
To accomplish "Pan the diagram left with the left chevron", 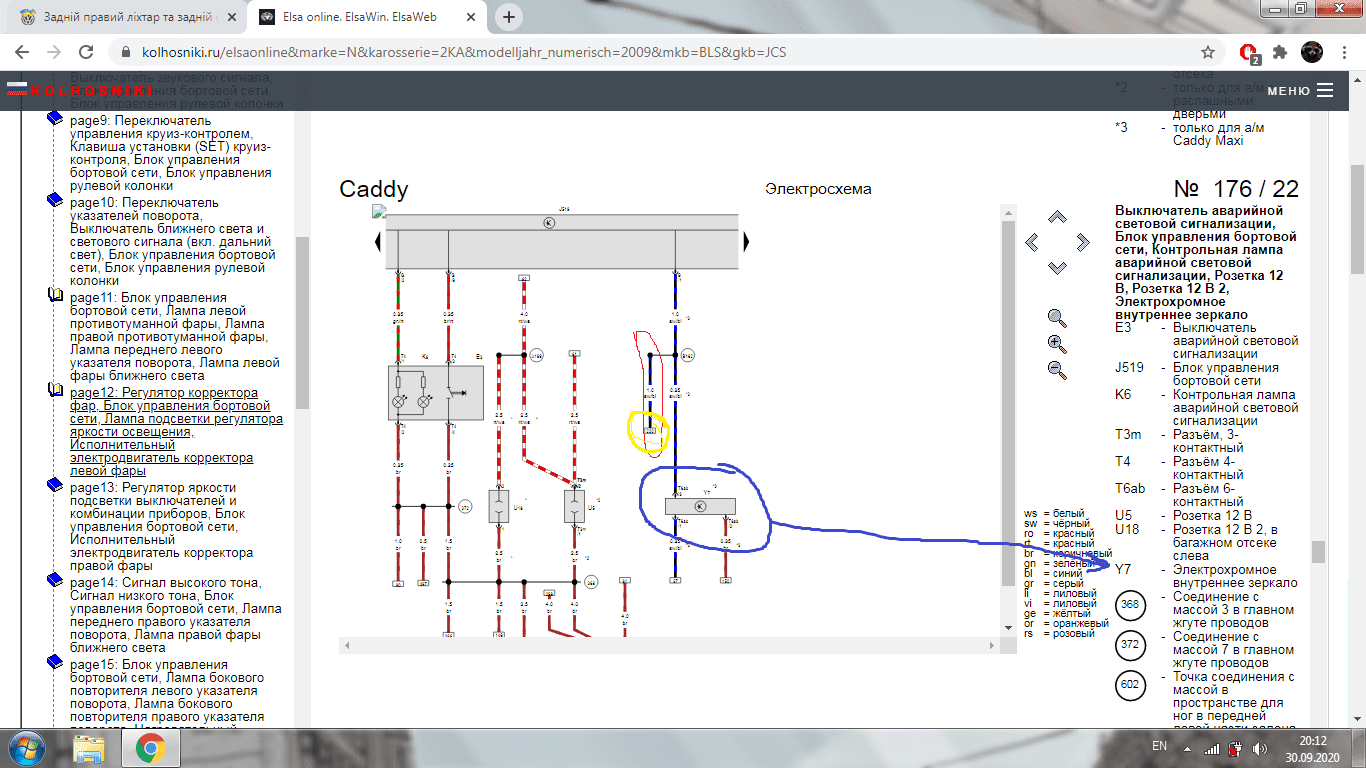I will coord(1032,242).
